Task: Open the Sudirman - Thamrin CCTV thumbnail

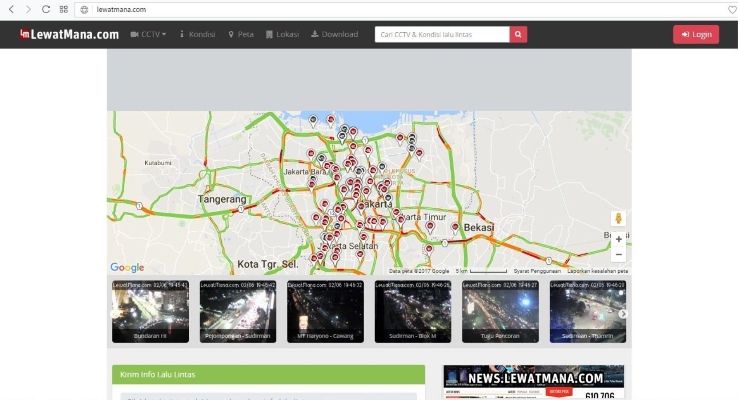Action: coord(588,312)
